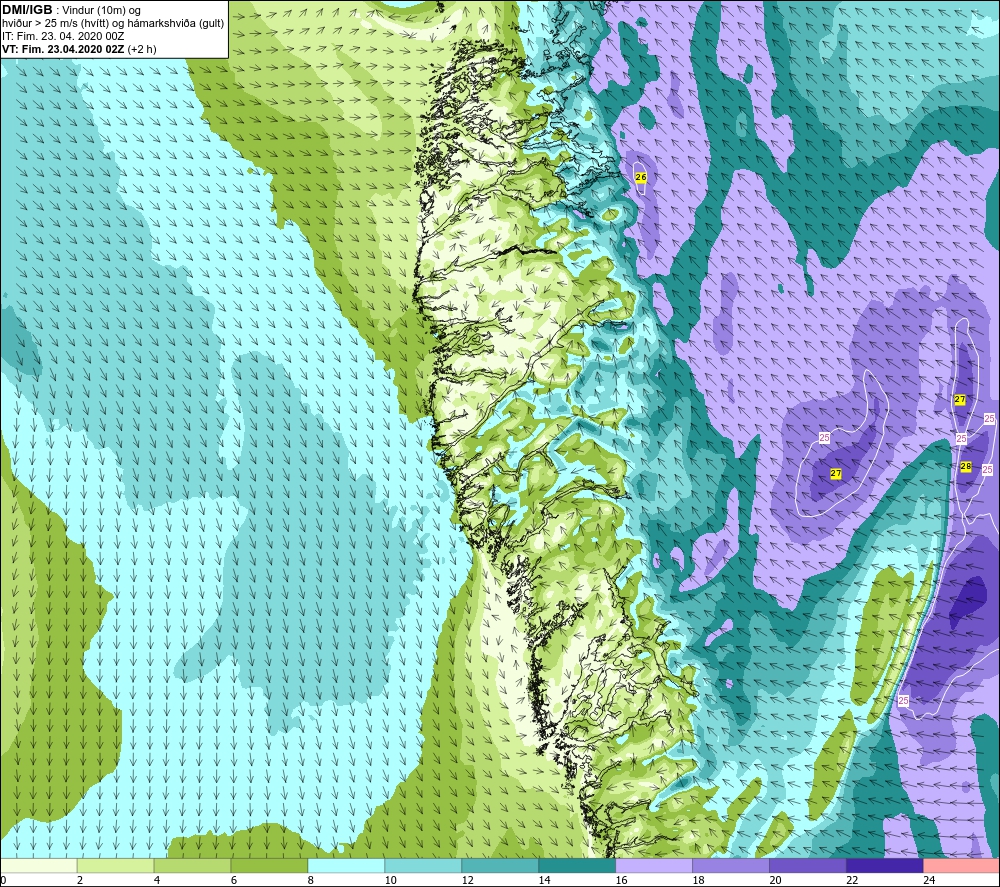This screenshot has height=887, width=1000.
Task: Click the white '25' label left of the oval contour
Action: (824, 438)
